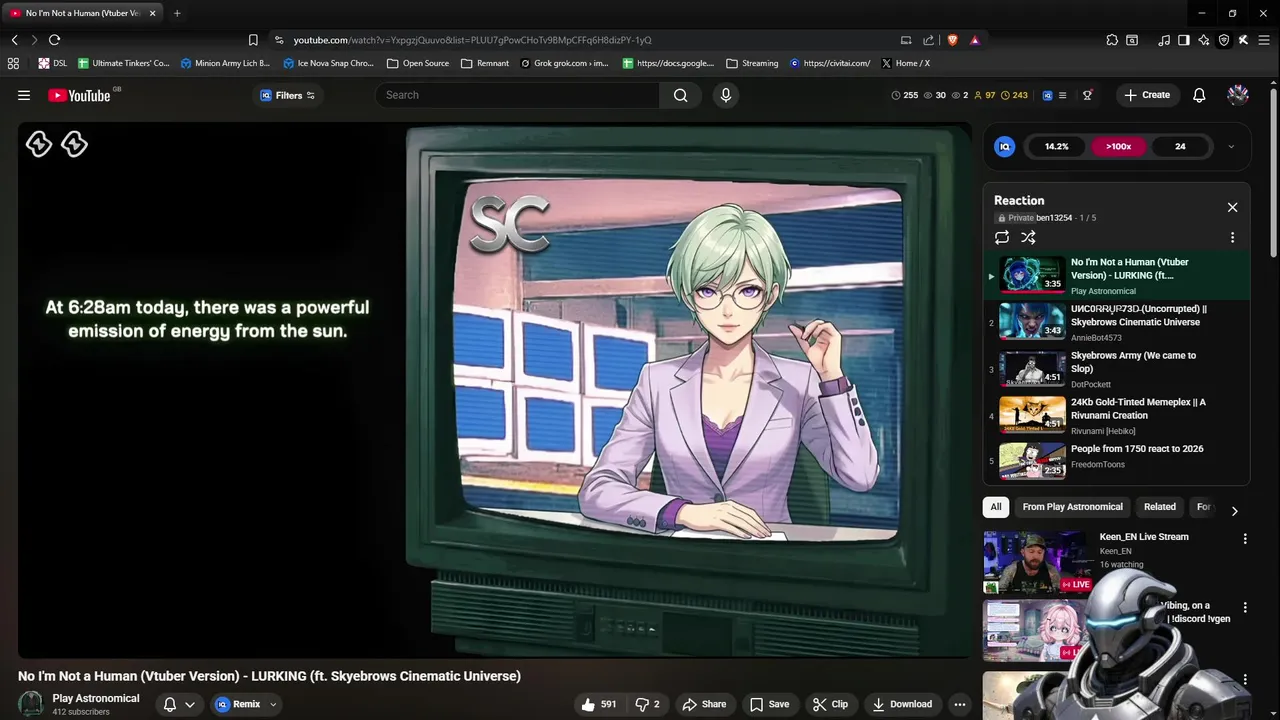Click the first vidIQ overlay badge on video
Image resolution: width=1280 pixels, height=720 pixels.
pyautogui.click(x=38, y=145)
